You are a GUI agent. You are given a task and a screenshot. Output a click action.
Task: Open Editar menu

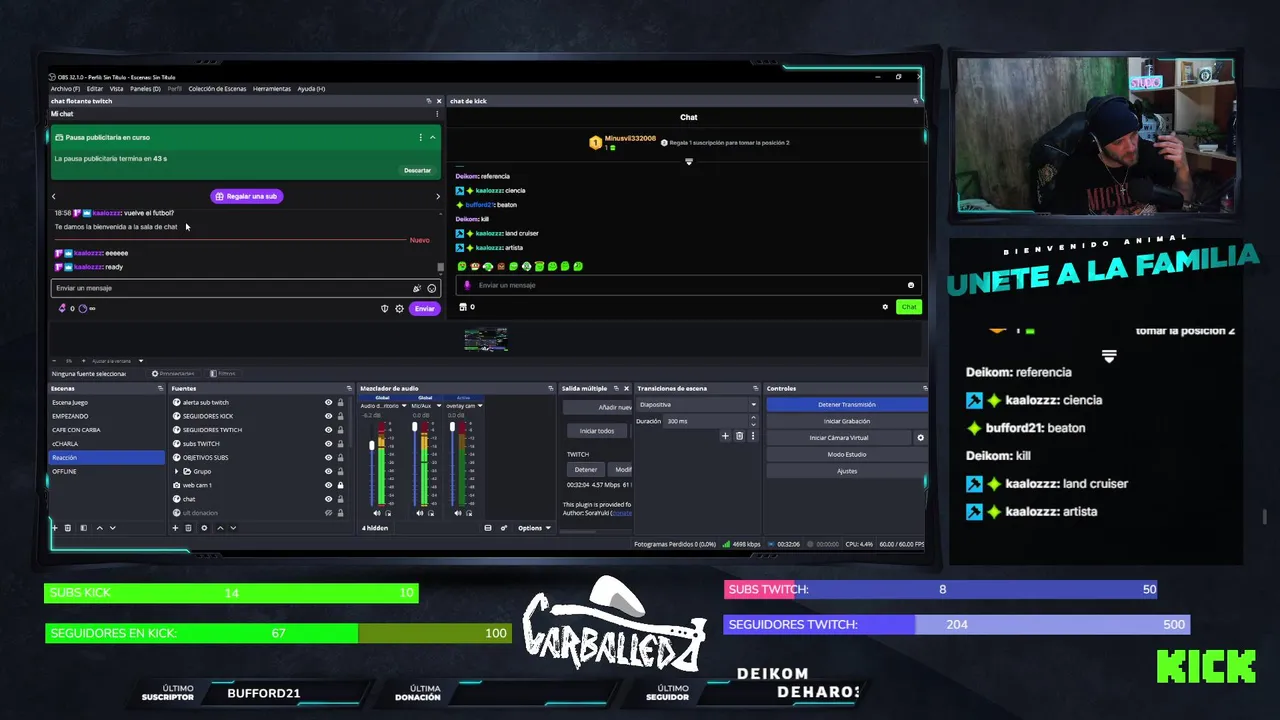(95, 89)
